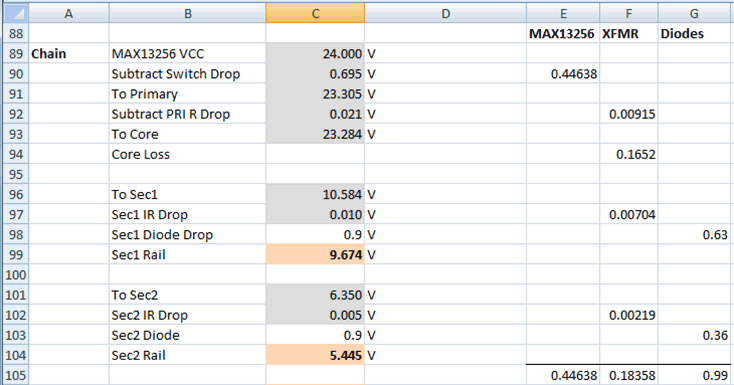Screen dimensions: 734x385
Task: Click the 0.63 cell in Diodes column
Action: pos(694,234)
